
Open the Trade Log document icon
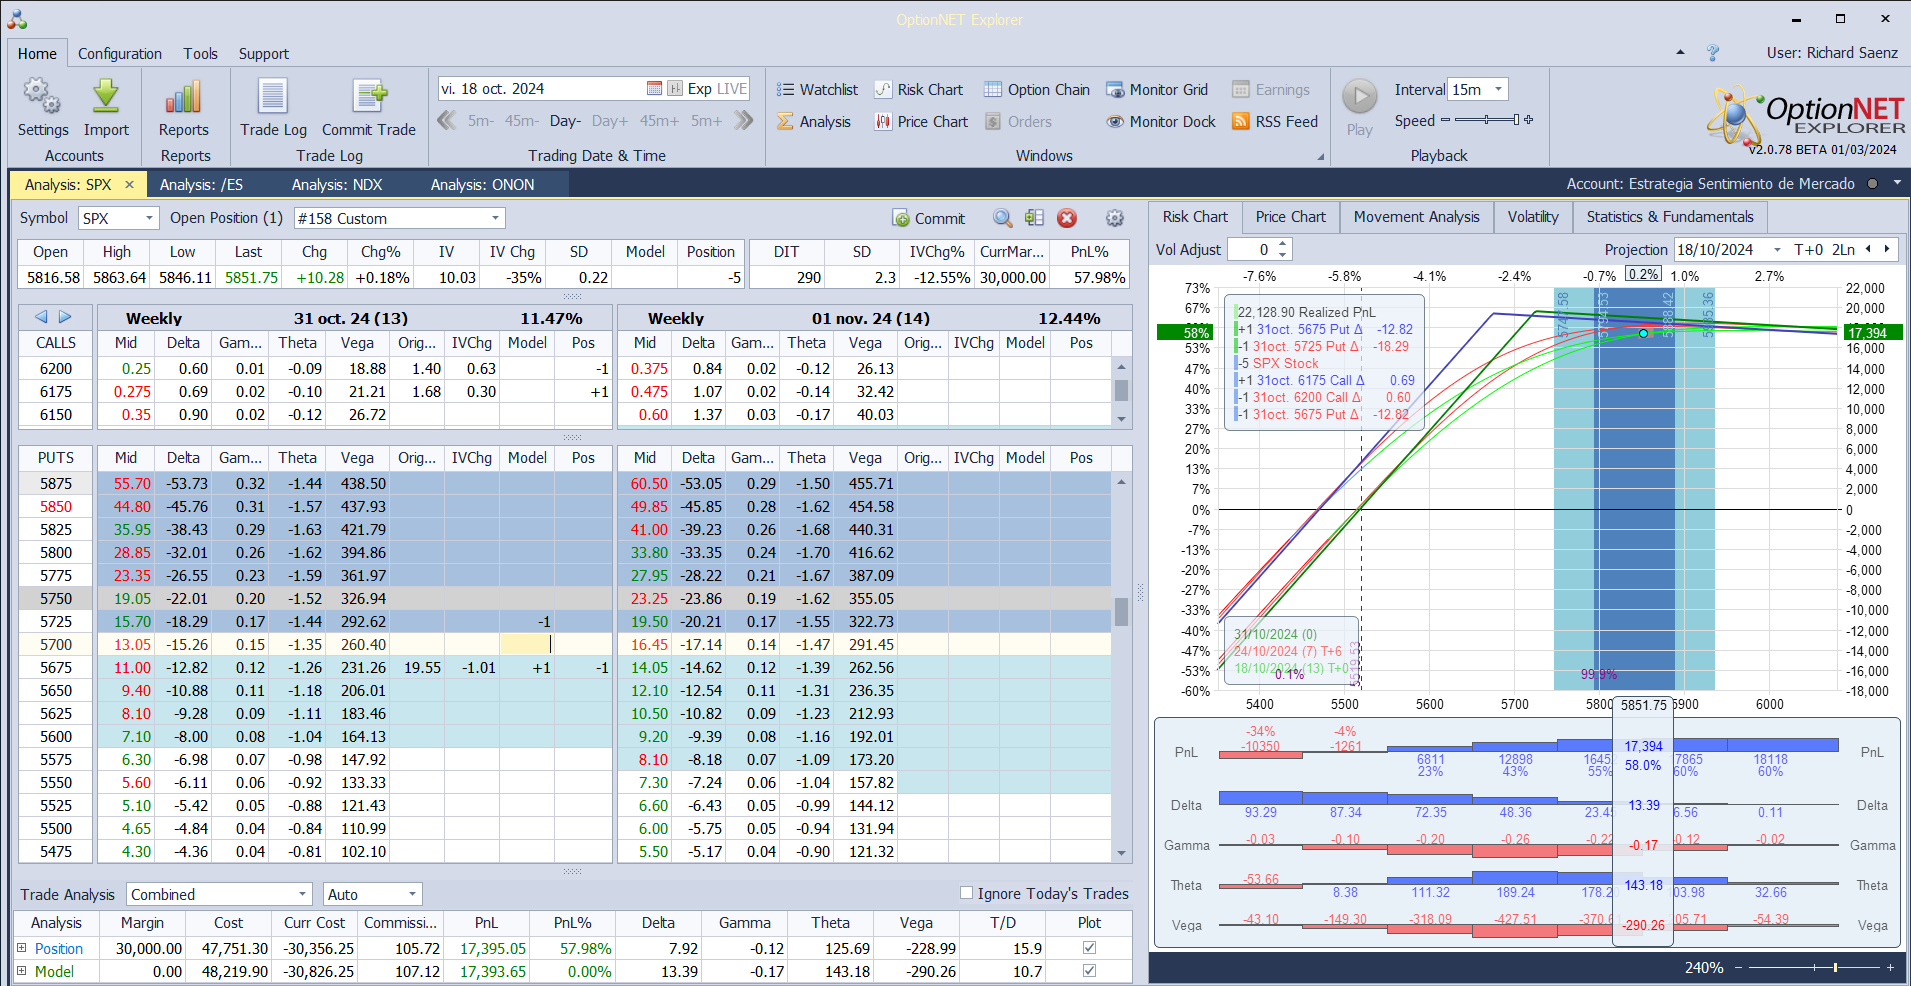(x=273, y=97)
